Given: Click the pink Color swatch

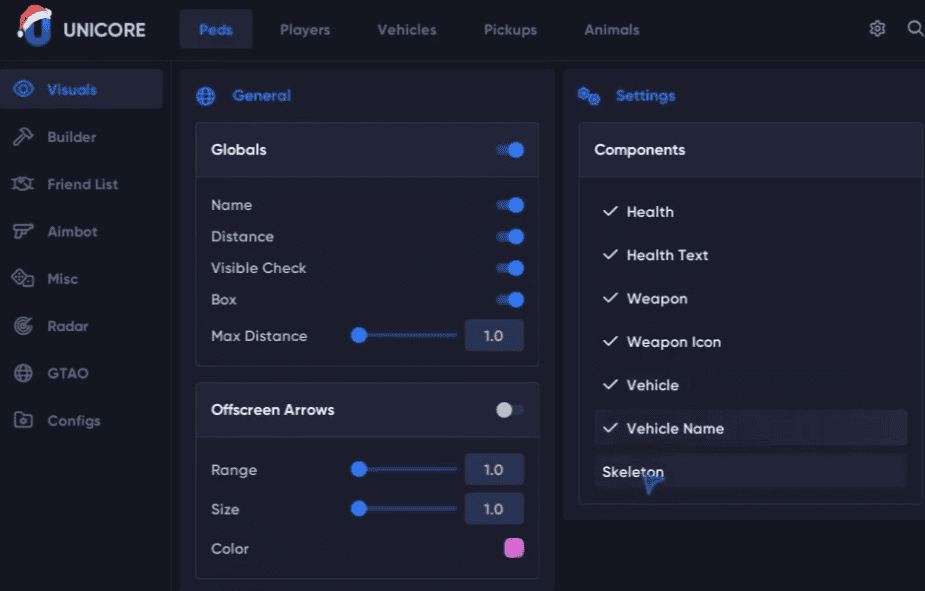Looking at the screenshot, I should [514, 548].
